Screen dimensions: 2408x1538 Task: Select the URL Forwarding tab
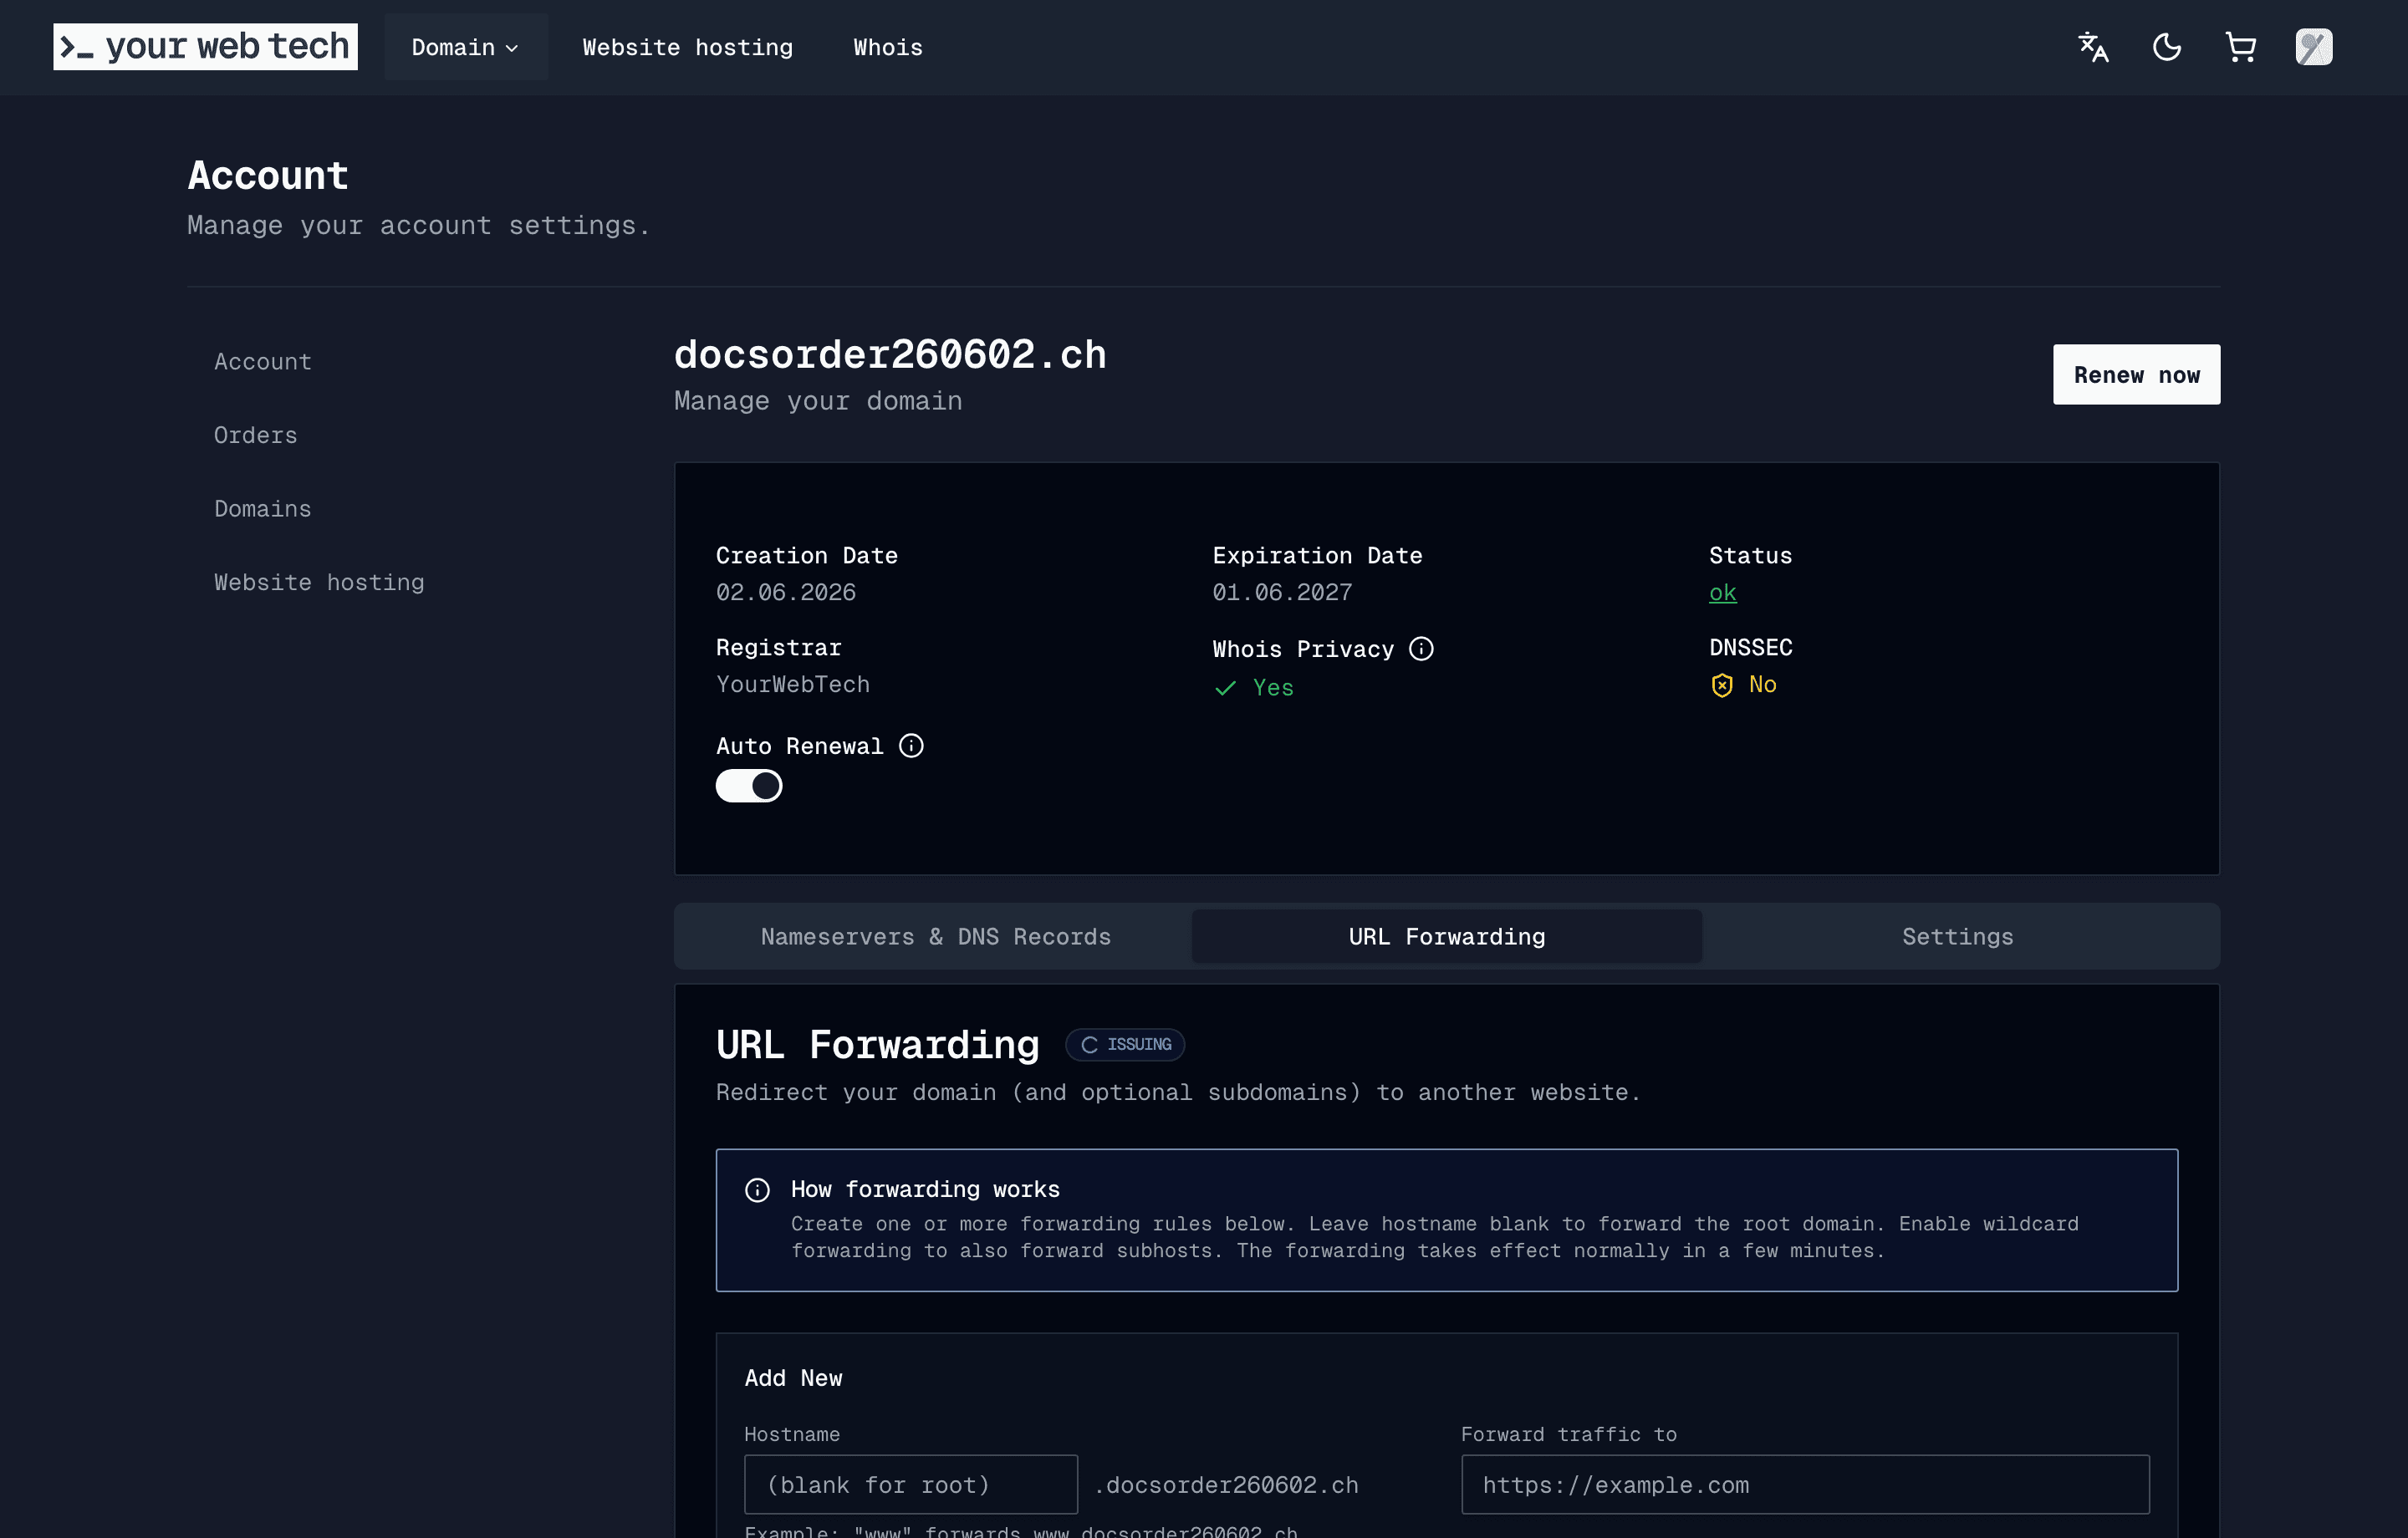pyautogui.click(x=1447, y=937)
